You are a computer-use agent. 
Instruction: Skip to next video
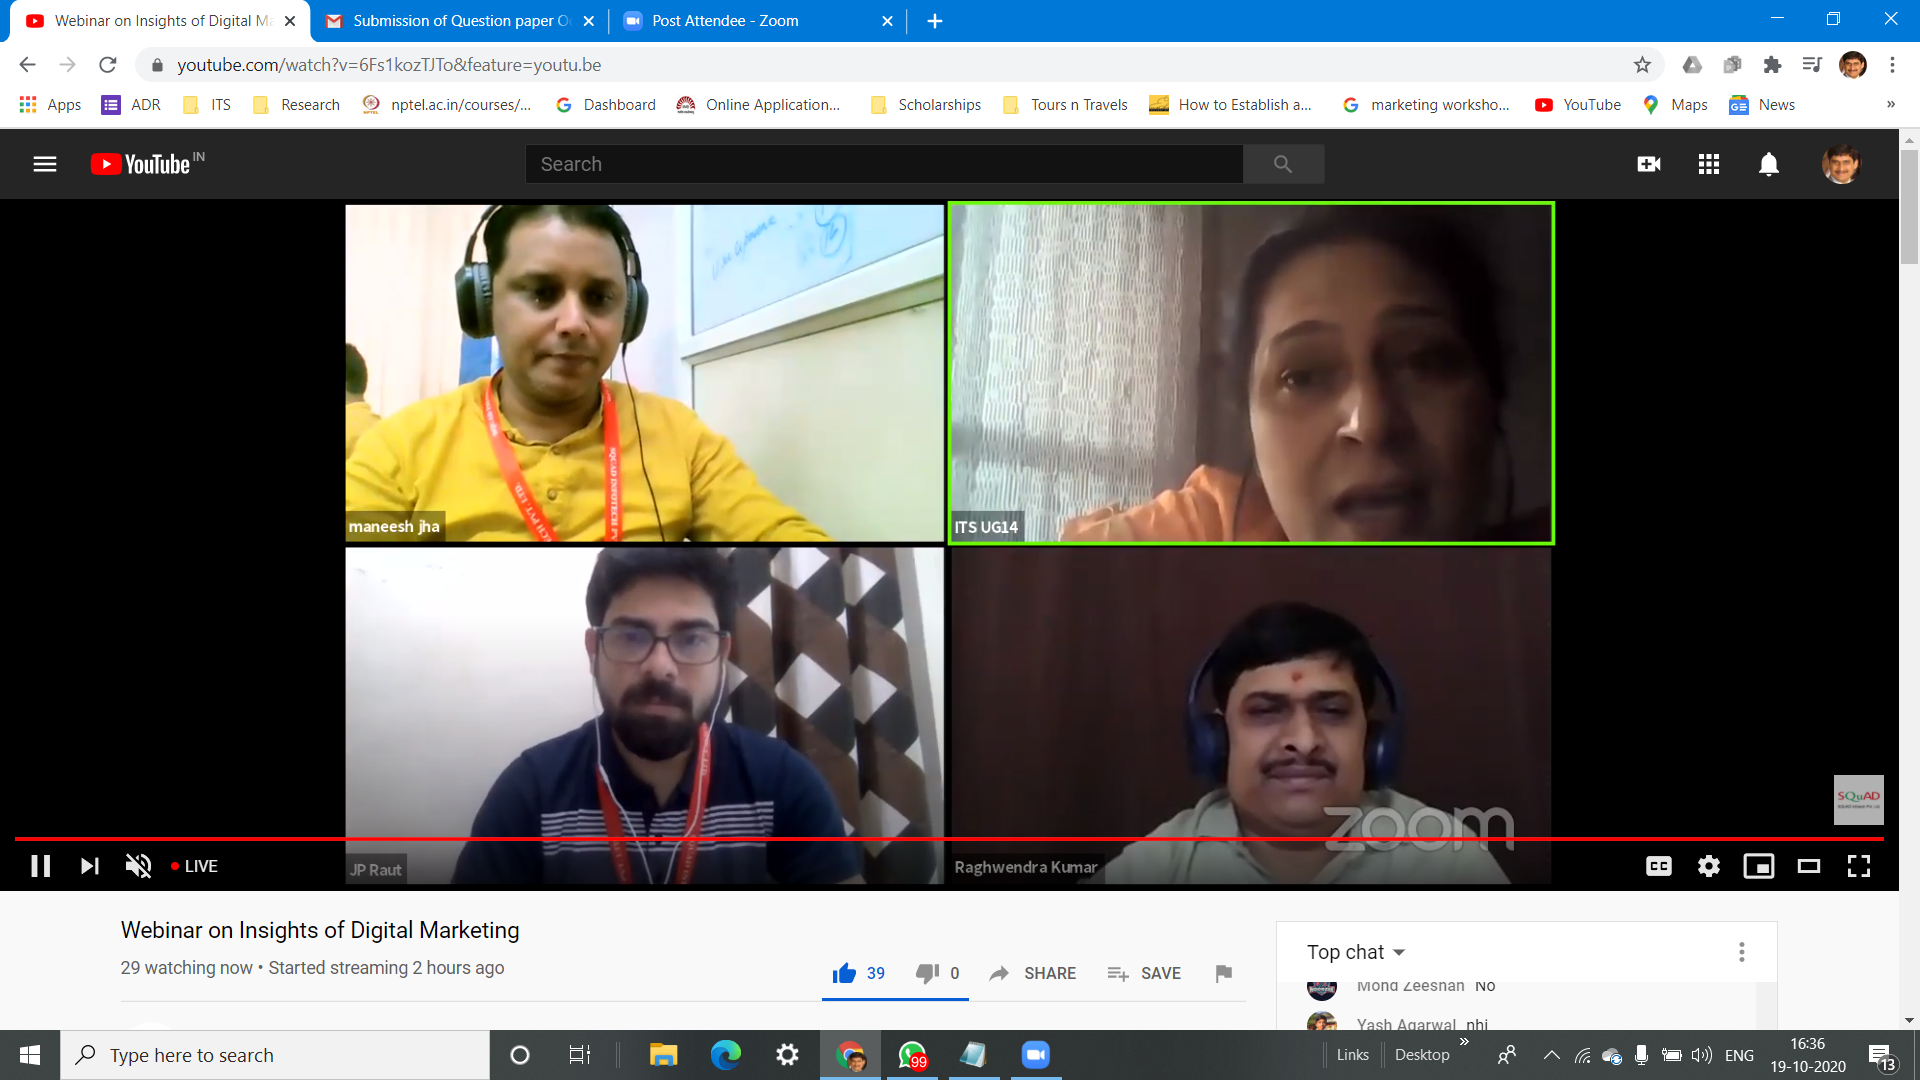[x=90, y=866]
